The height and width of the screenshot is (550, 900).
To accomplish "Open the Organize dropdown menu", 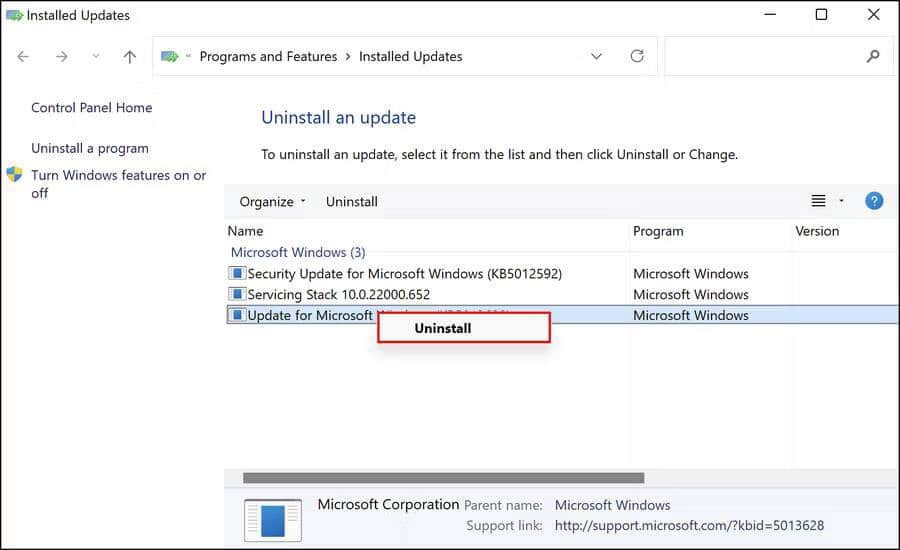I will tap(273, 202).
